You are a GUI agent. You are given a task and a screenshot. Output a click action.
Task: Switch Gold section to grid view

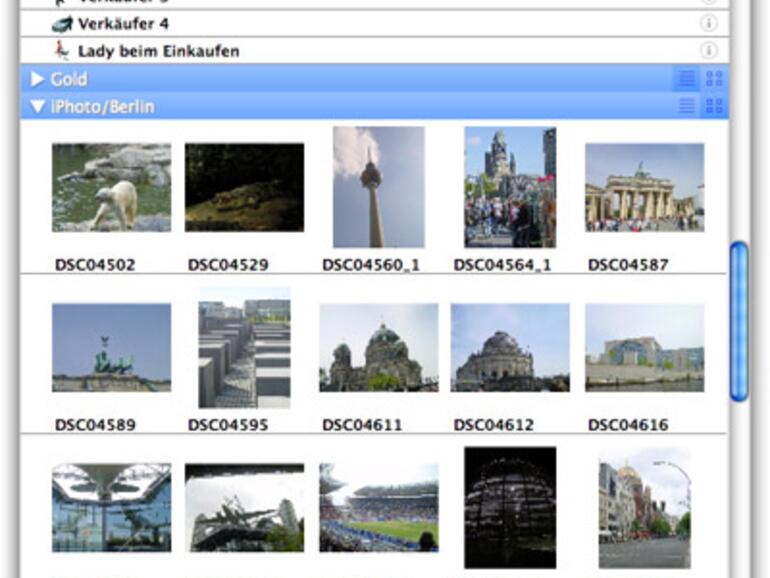[714, 79]
